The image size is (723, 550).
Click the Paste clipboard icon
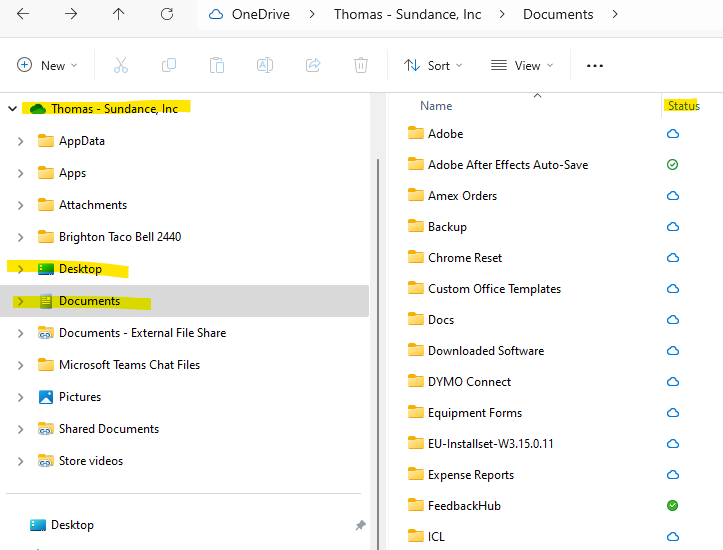coord(217,65)
